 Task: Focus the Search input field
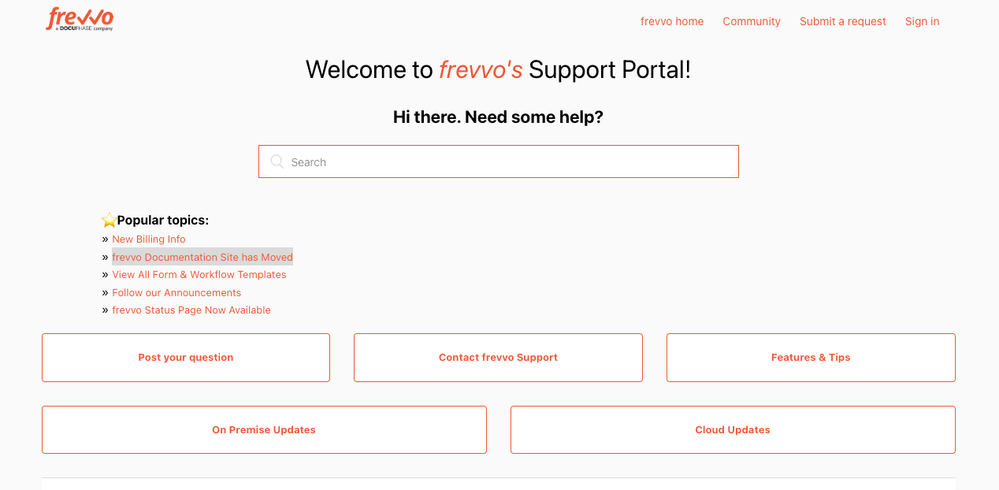pos(498,162)
